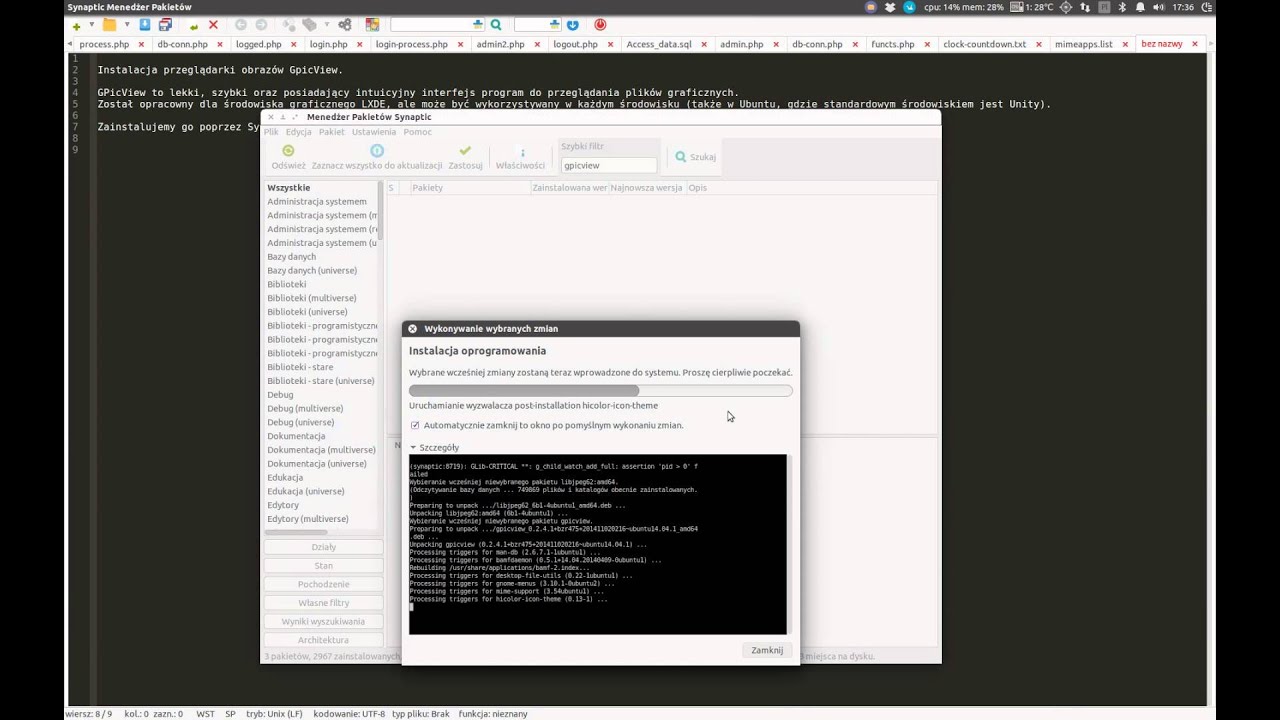Click the reload file green arrow icon
The width and height of the screenshot is (1280, 720).
(194, 25)
